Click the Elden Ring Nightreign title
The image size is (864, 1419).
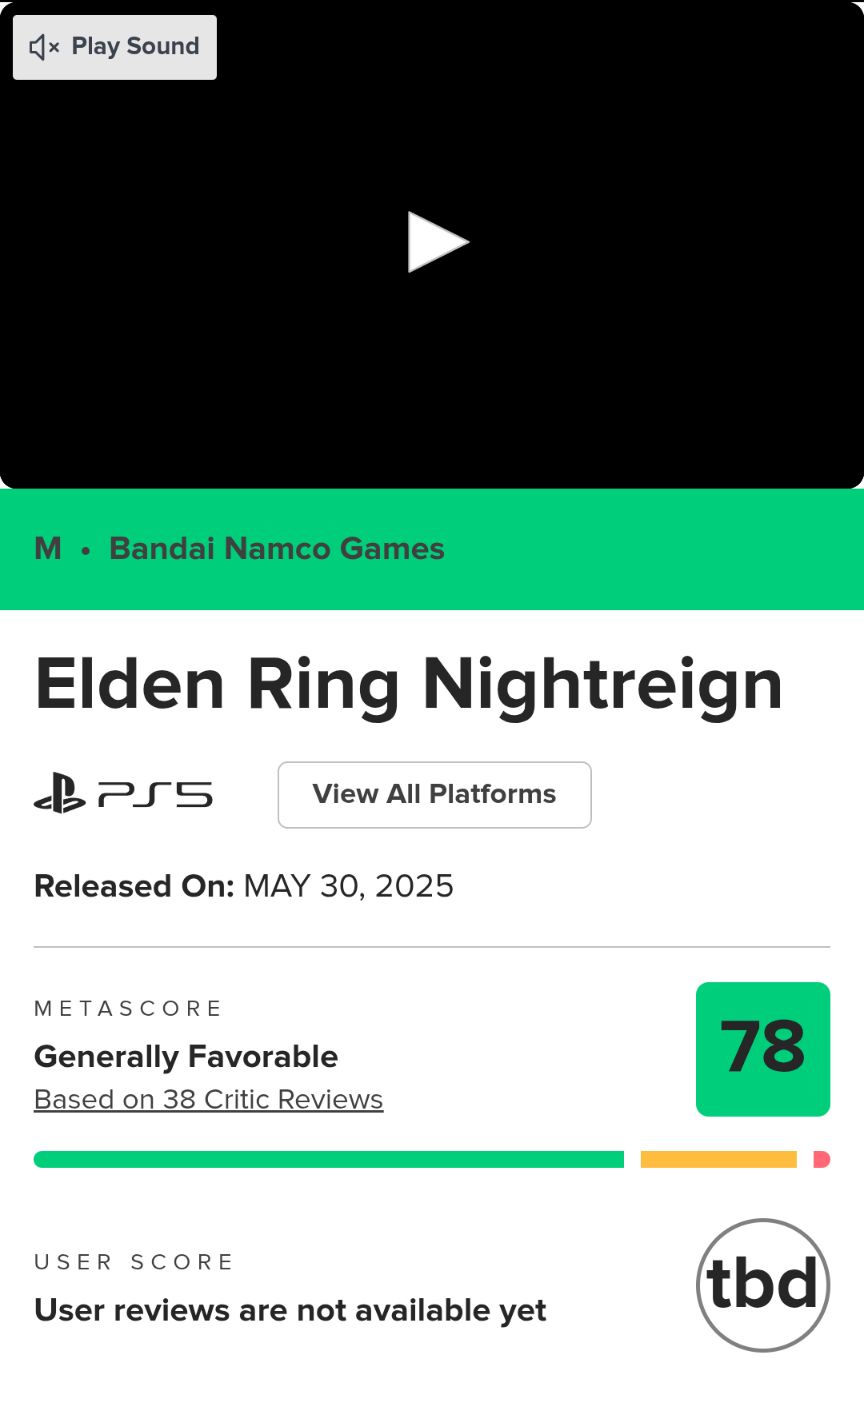pos(408,686)
